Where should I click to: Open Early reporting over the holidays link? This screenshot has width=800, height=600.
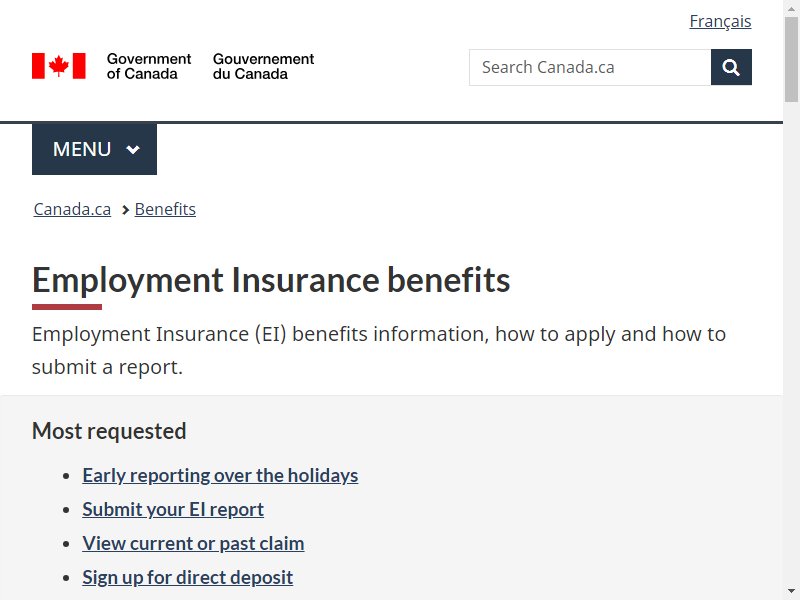point(220,476)
